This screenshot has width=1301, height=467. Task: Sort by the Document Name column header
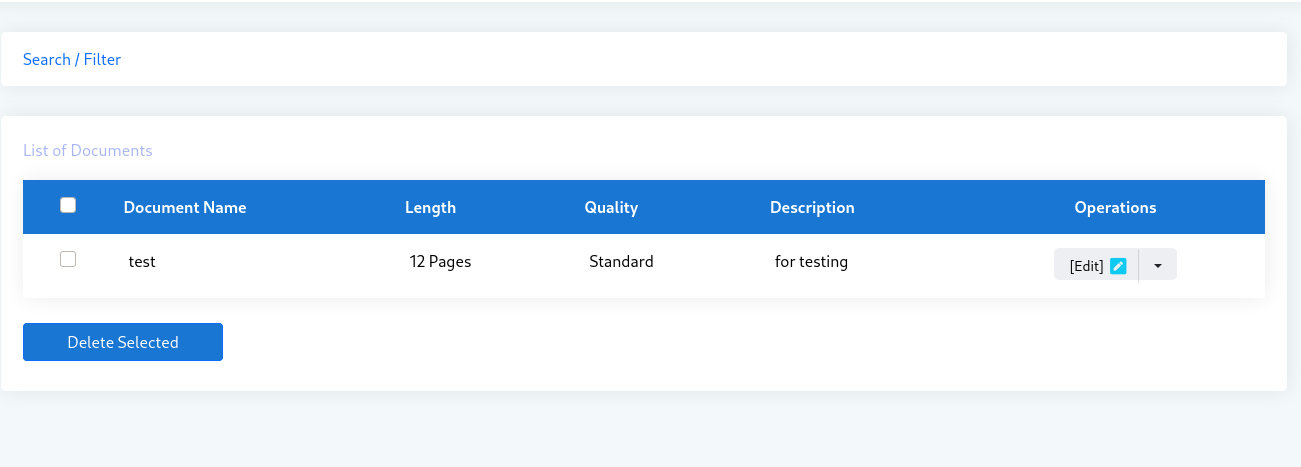click(185, 208)
